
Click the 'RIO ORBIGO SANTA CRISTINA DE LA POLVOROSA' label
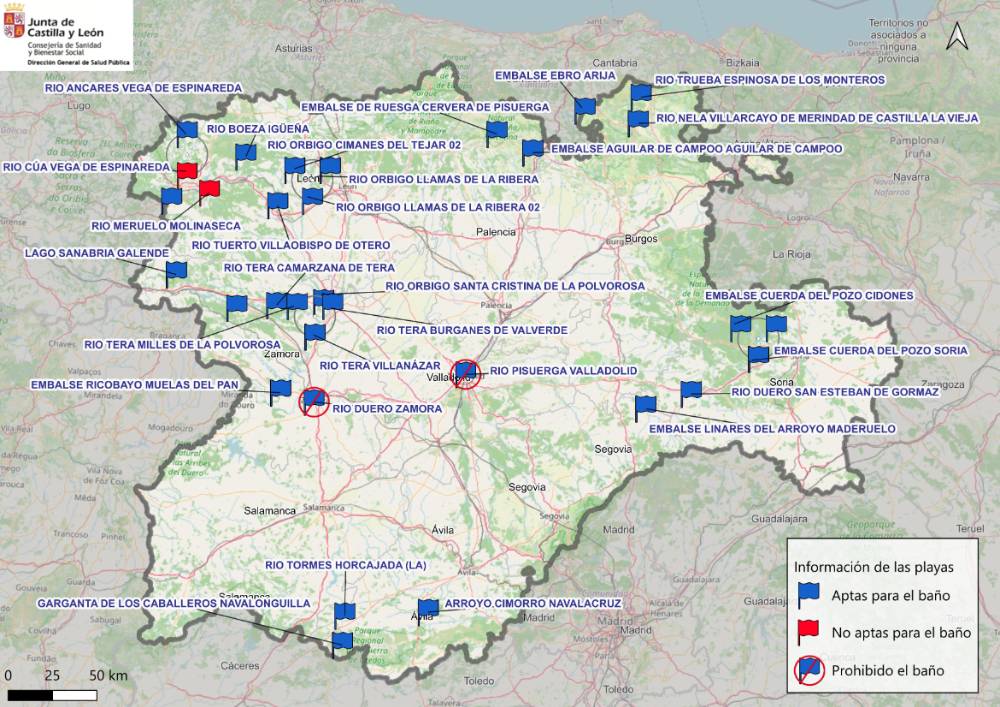515,286
